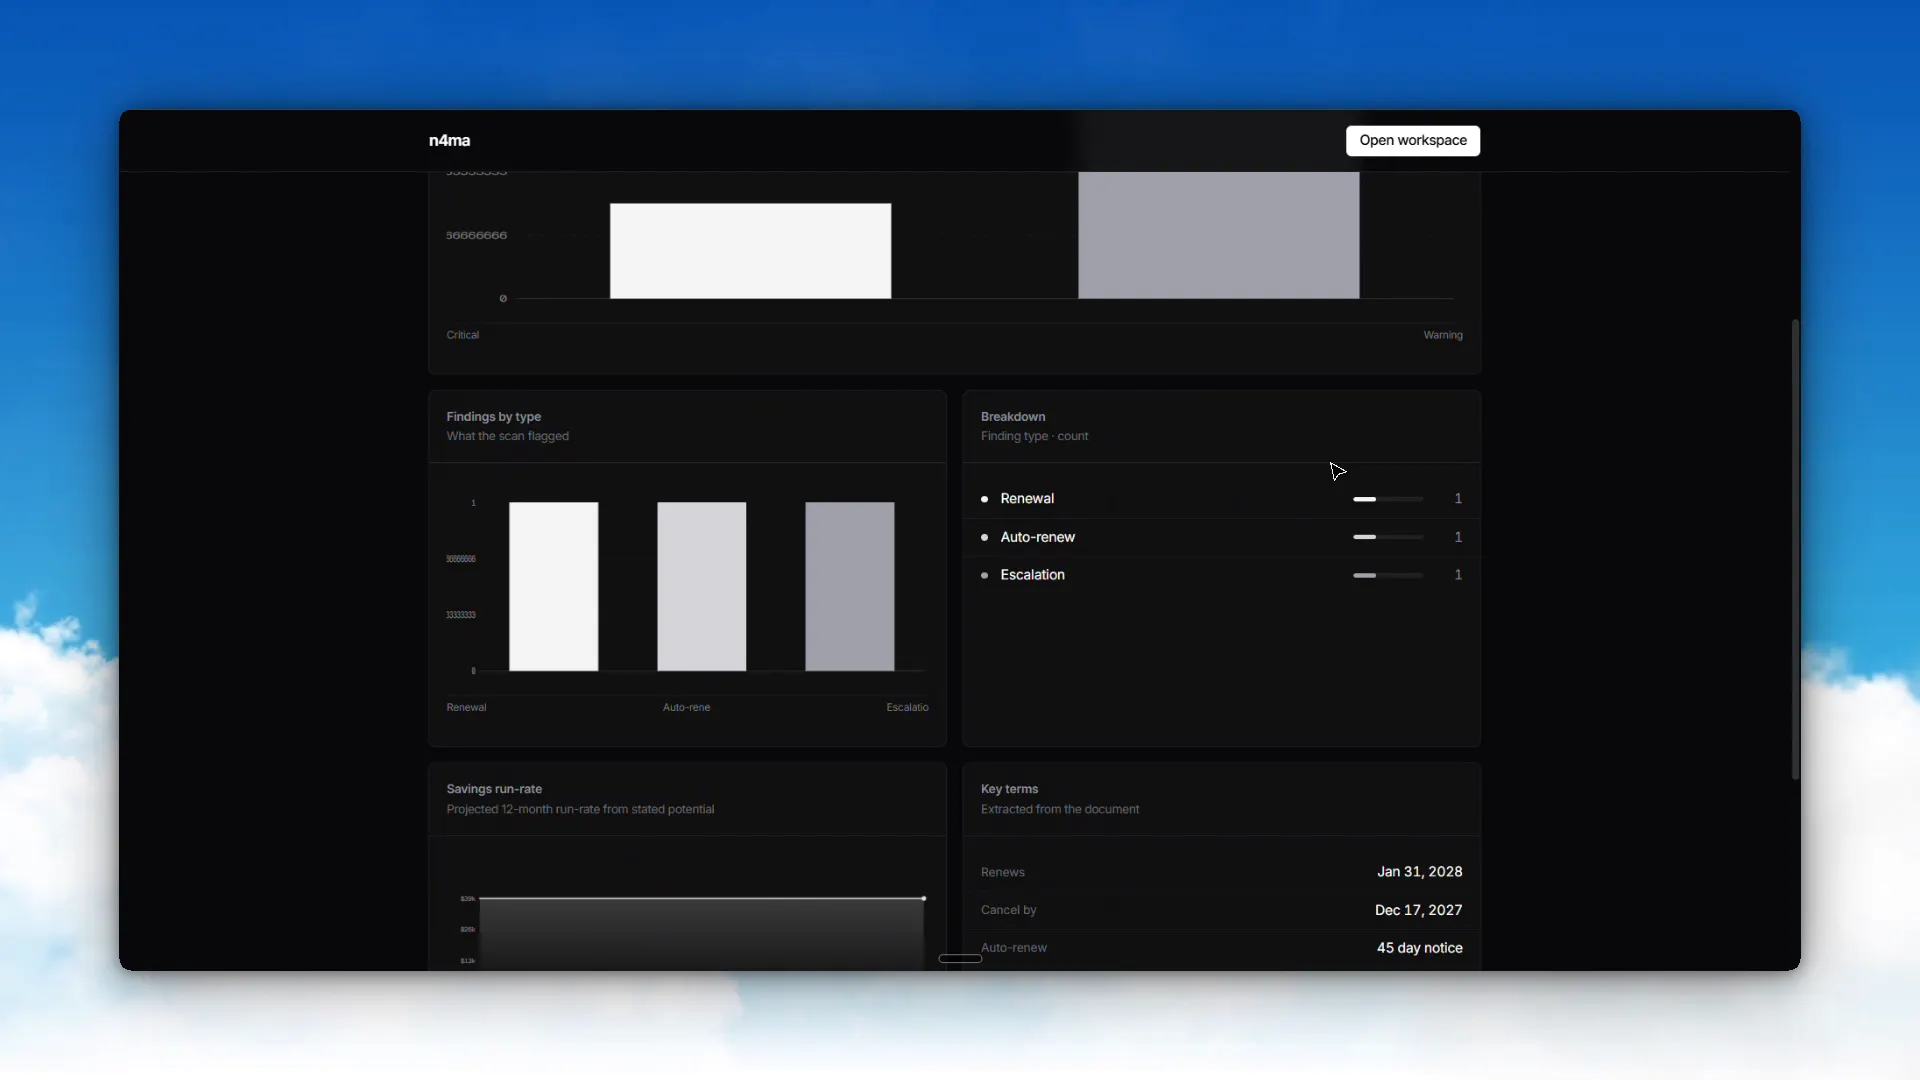Click the progress bar in the Auto-renew breakdown row
Image resolution: width=1920 pixels, height=1080 pixels.
click(1388, 537)
